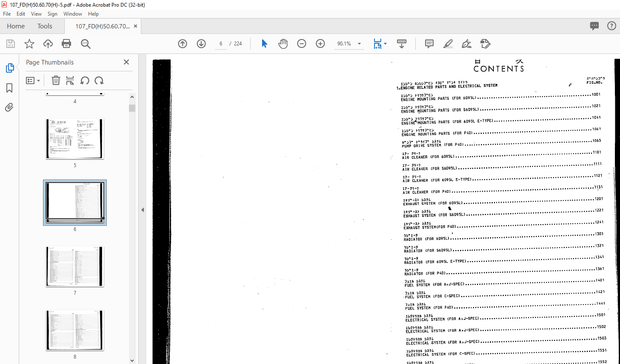Image resolution: width=620 pixels, height=364 pixels.
Task: Click the CONTENTS heading on the page
Action: coord(499,68)
